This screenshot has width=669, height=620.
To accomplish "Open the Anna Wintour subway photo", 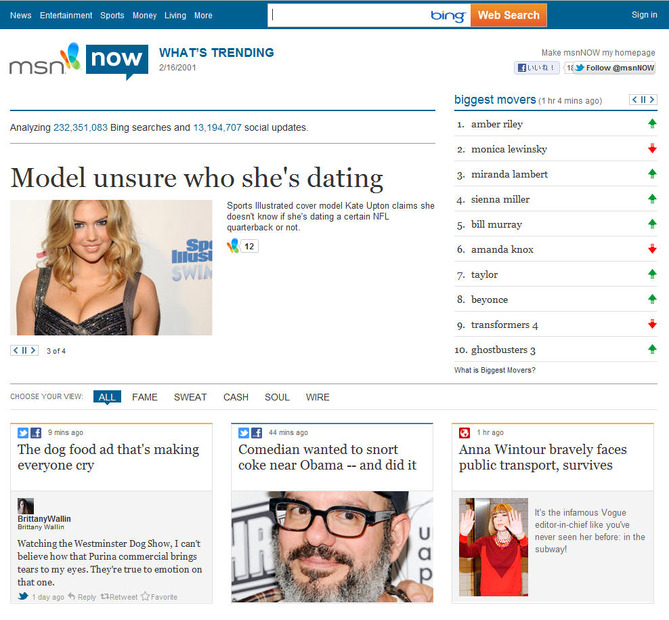I will 493,547.
